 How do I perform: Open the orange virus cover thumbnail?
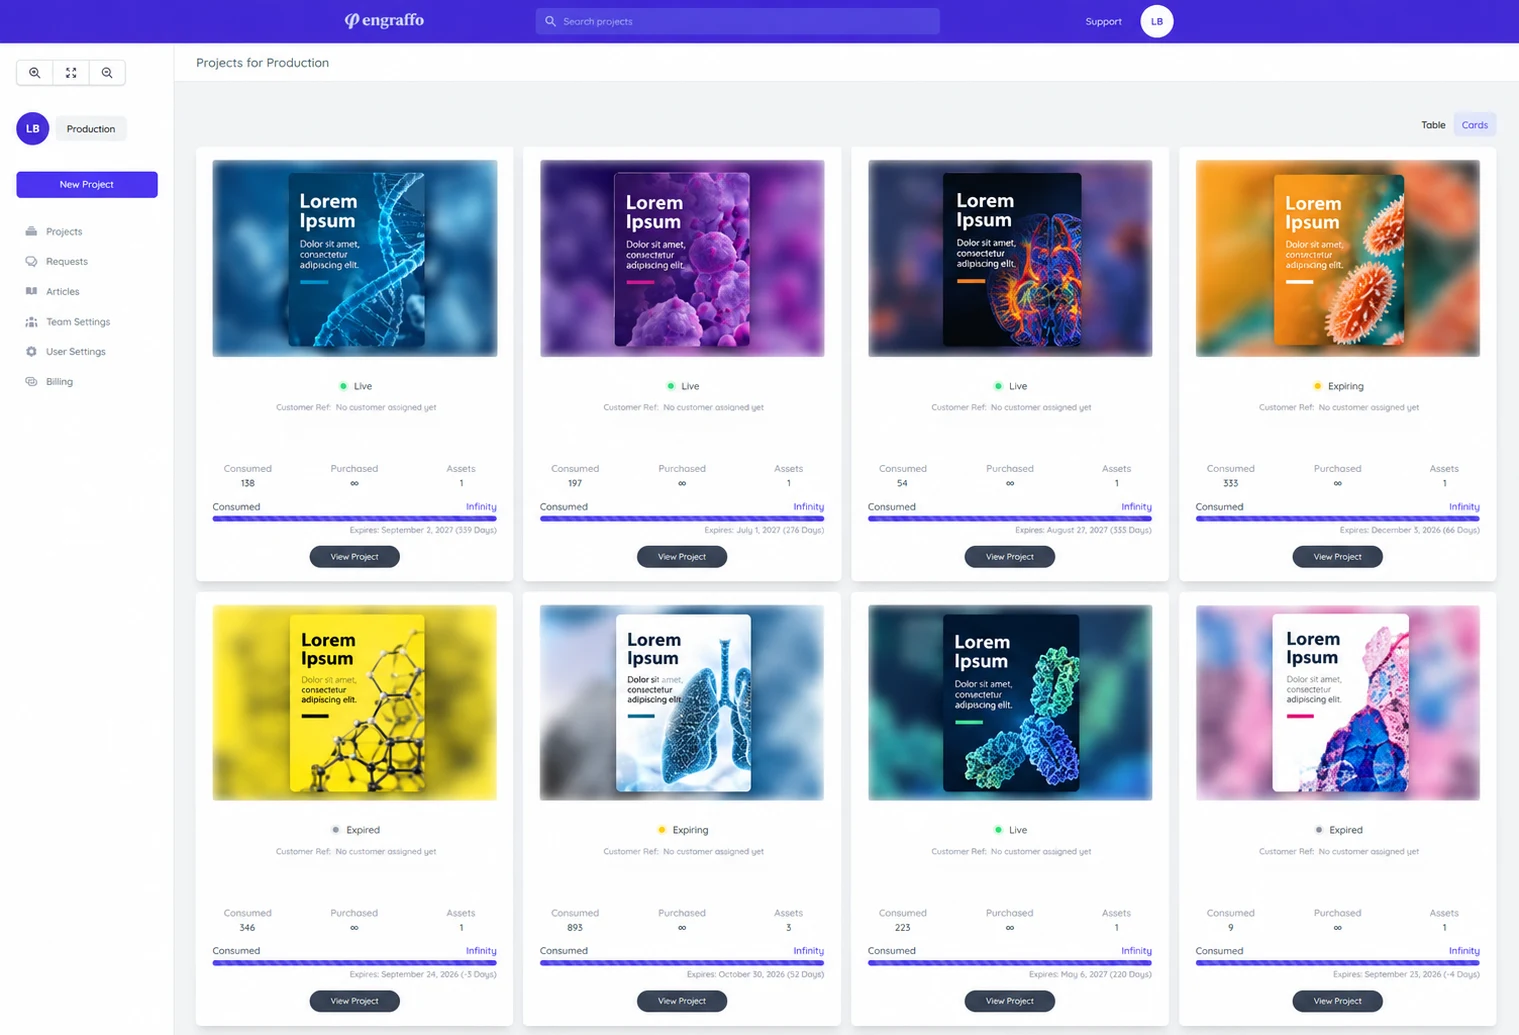tap(1337, 258)
